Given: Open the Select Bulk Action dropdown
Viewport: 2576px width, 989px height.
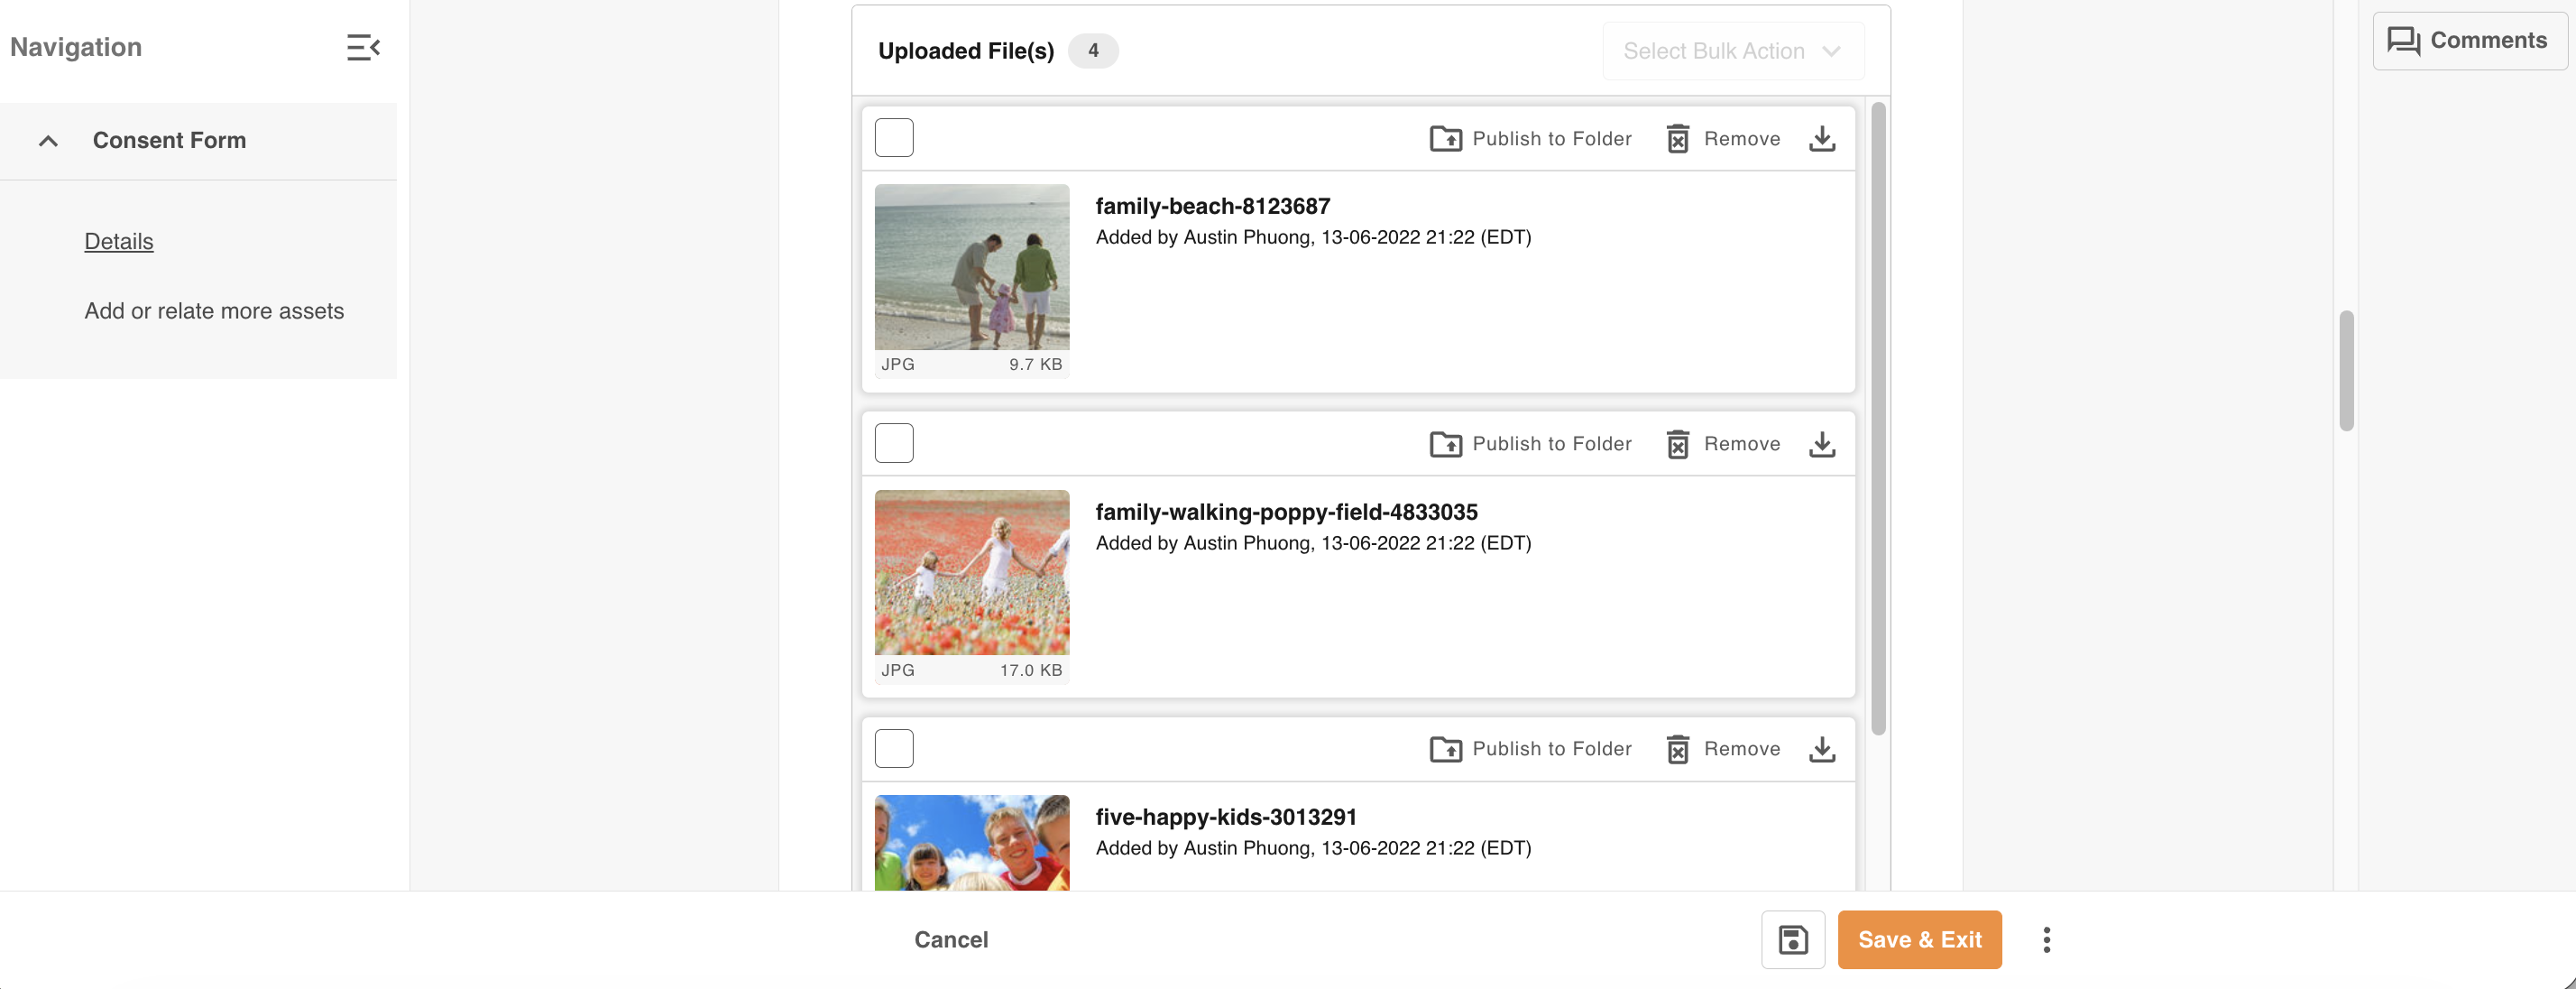Looking at the screenshot, I should [1733, 51].
